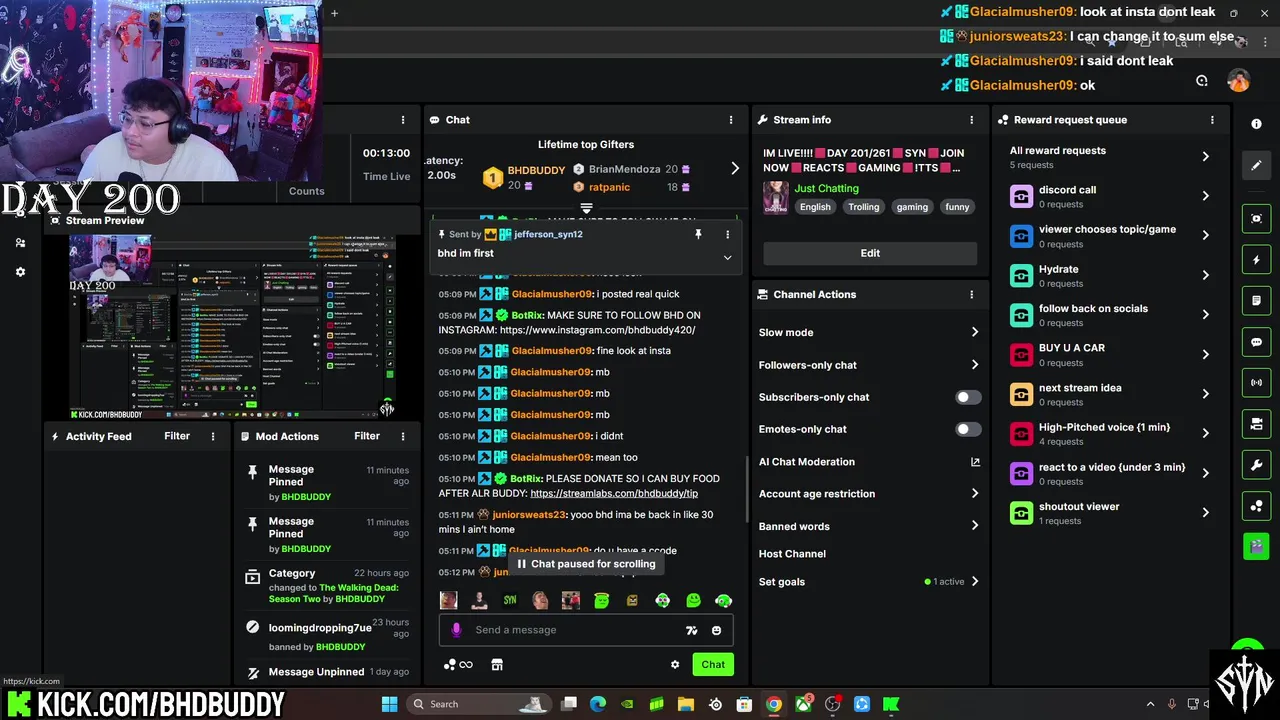Viewport: 1280px width, 720px height.
Task: Click the green clapperboard clips icon
Action: [x=1256, y=546]
